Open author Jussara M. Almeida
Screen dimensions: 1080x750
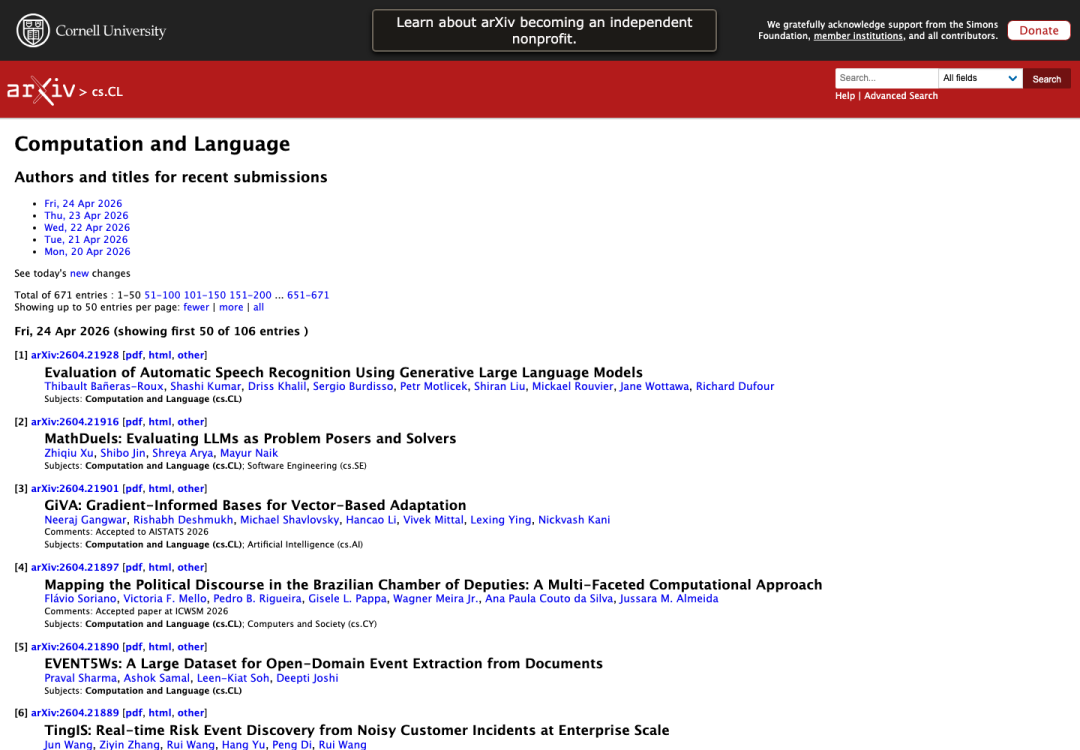(x=669, y=598)
